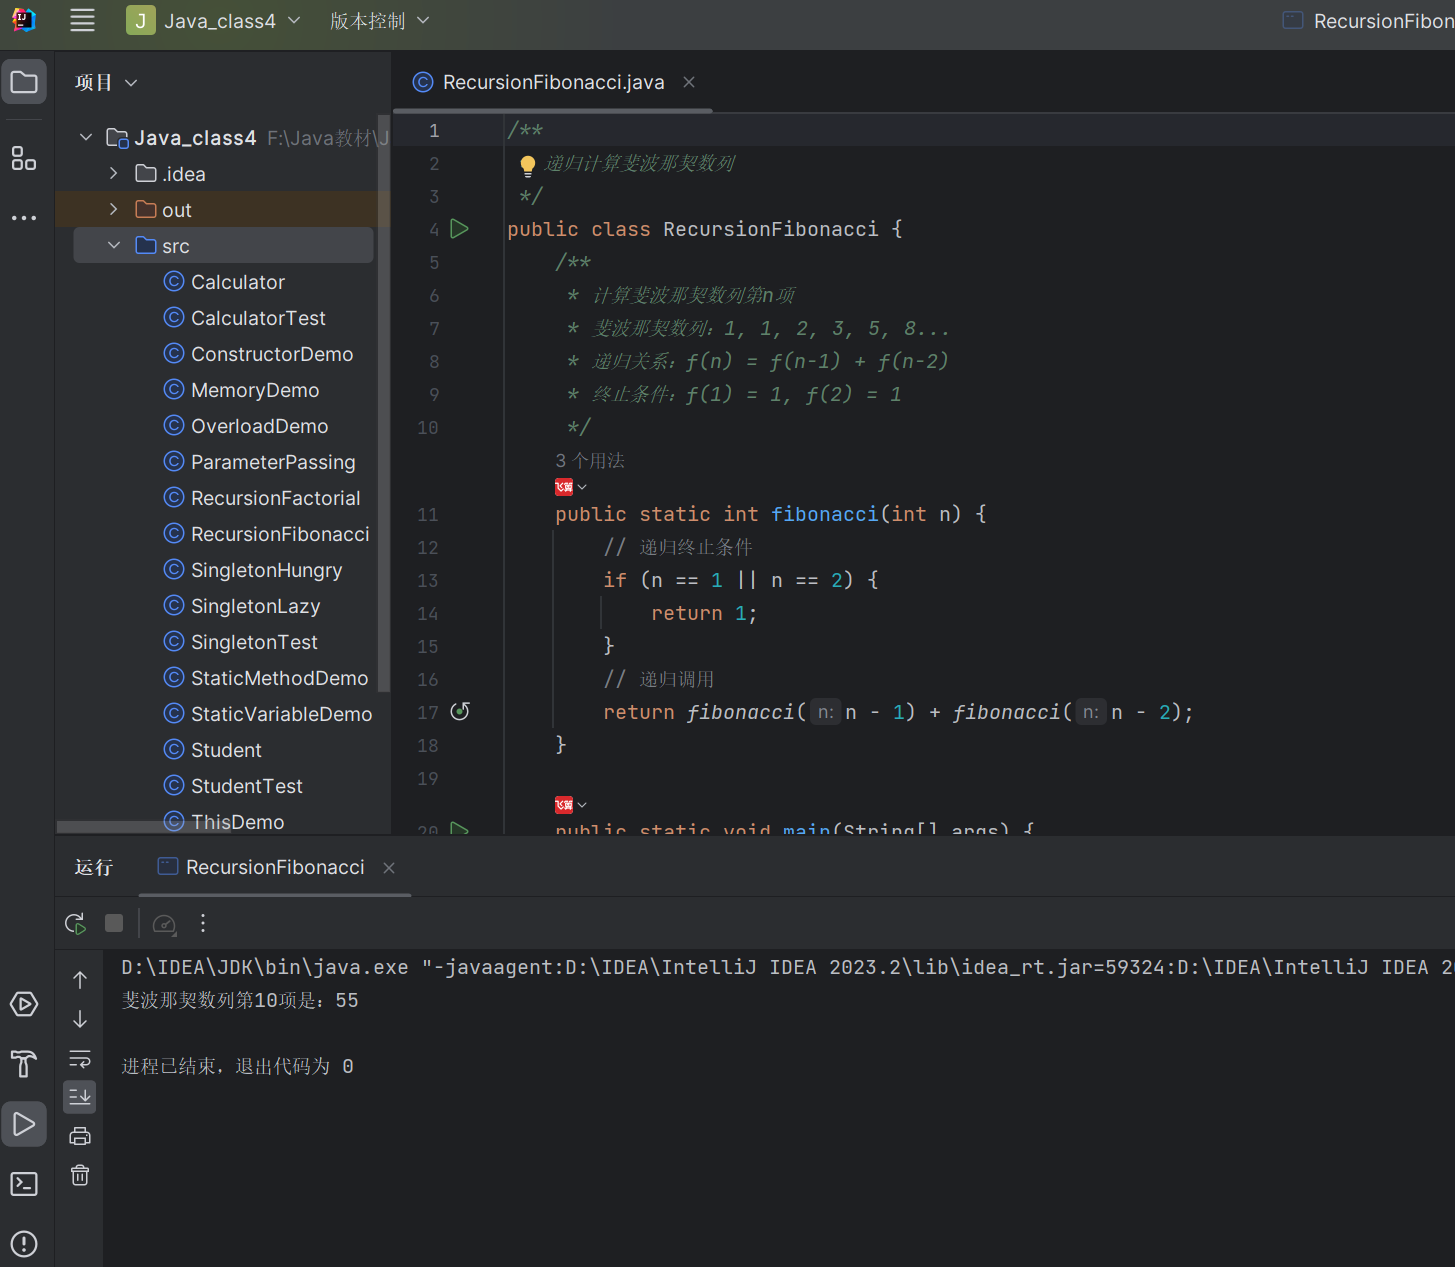The height and width of the screenshot is (1267, 1455).
Task: Click console output line showing 55
Action: click(240, 1001)
